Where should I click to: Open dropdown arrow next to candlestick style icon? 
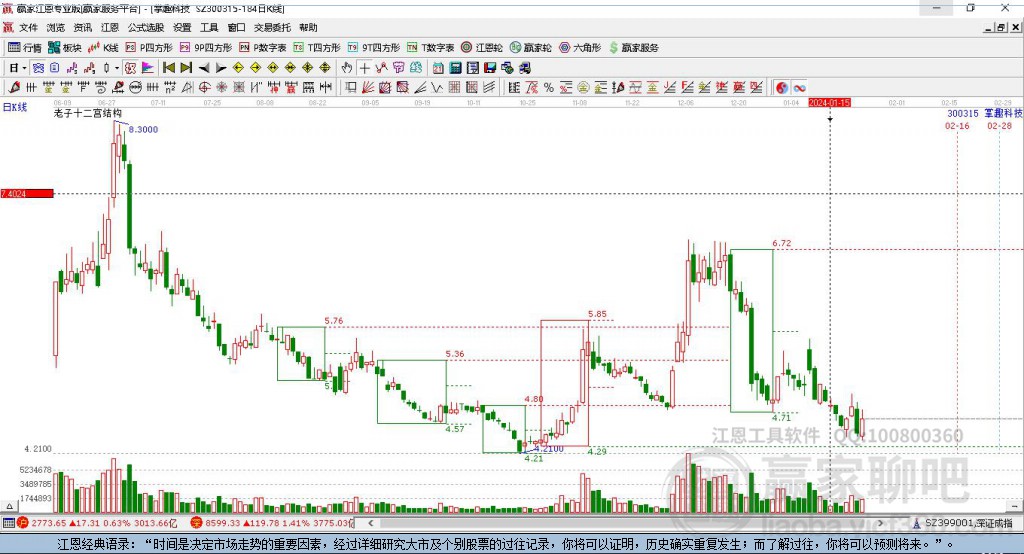117,68
